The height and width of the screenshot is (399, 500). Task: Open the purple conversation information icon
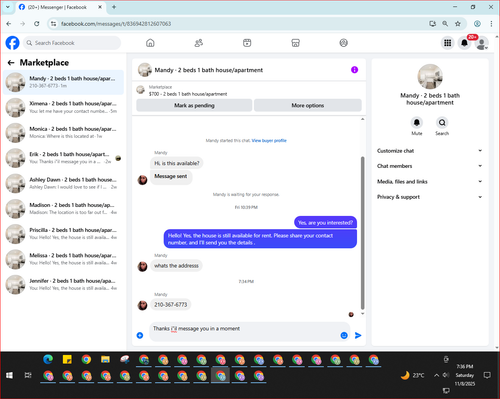[x=354, y=70]
